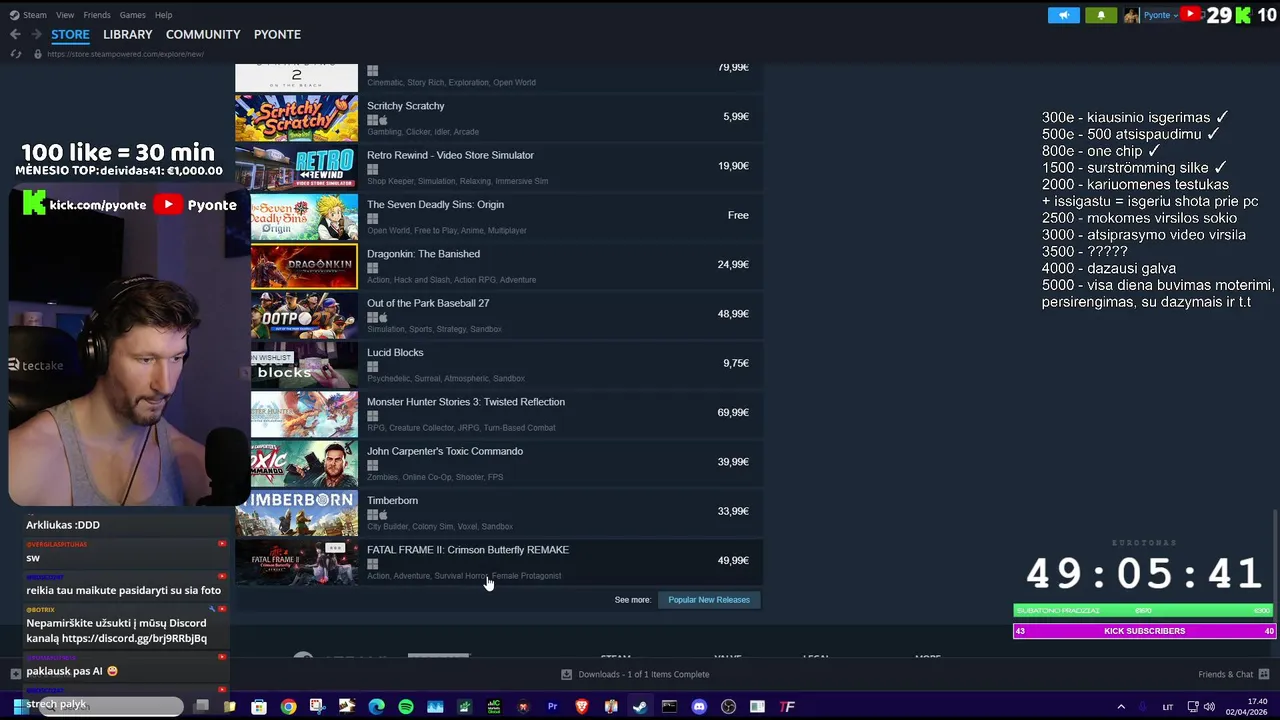Open Scritchy Scratchy game thumbnail

296,118
